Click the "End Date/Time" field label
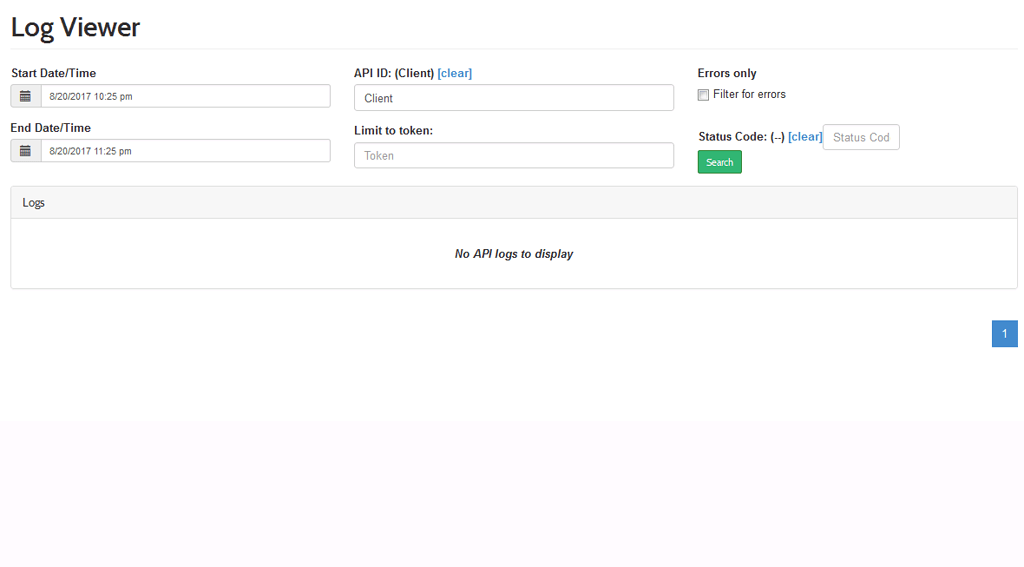The image size is (1024, 567). pyautogui.click(x=50, y=128)
